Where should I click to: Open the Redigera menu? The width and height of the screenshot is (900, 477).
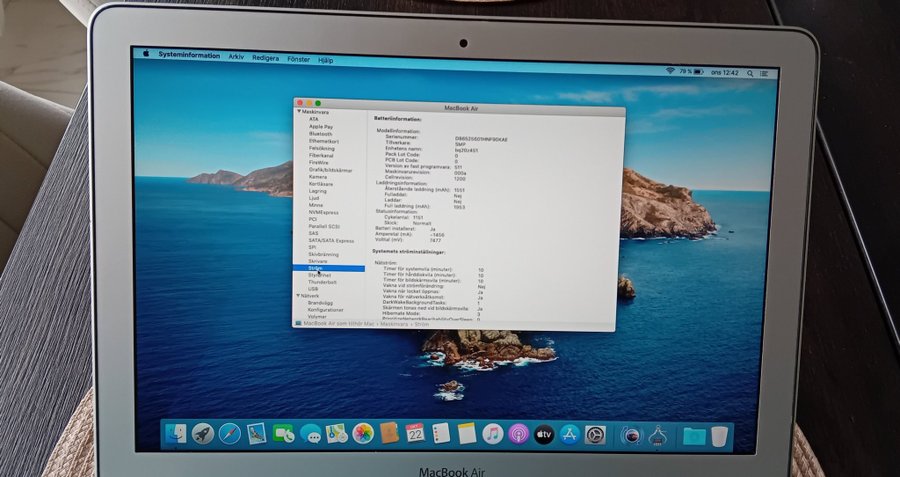coord(266,57)
